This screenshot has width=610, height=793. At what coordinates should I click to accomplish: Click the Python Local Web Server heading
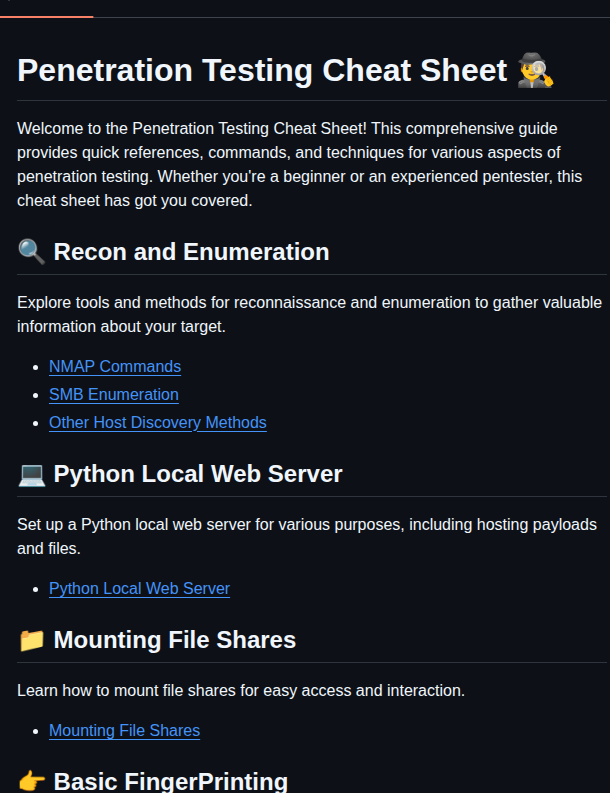click(198, 474)
